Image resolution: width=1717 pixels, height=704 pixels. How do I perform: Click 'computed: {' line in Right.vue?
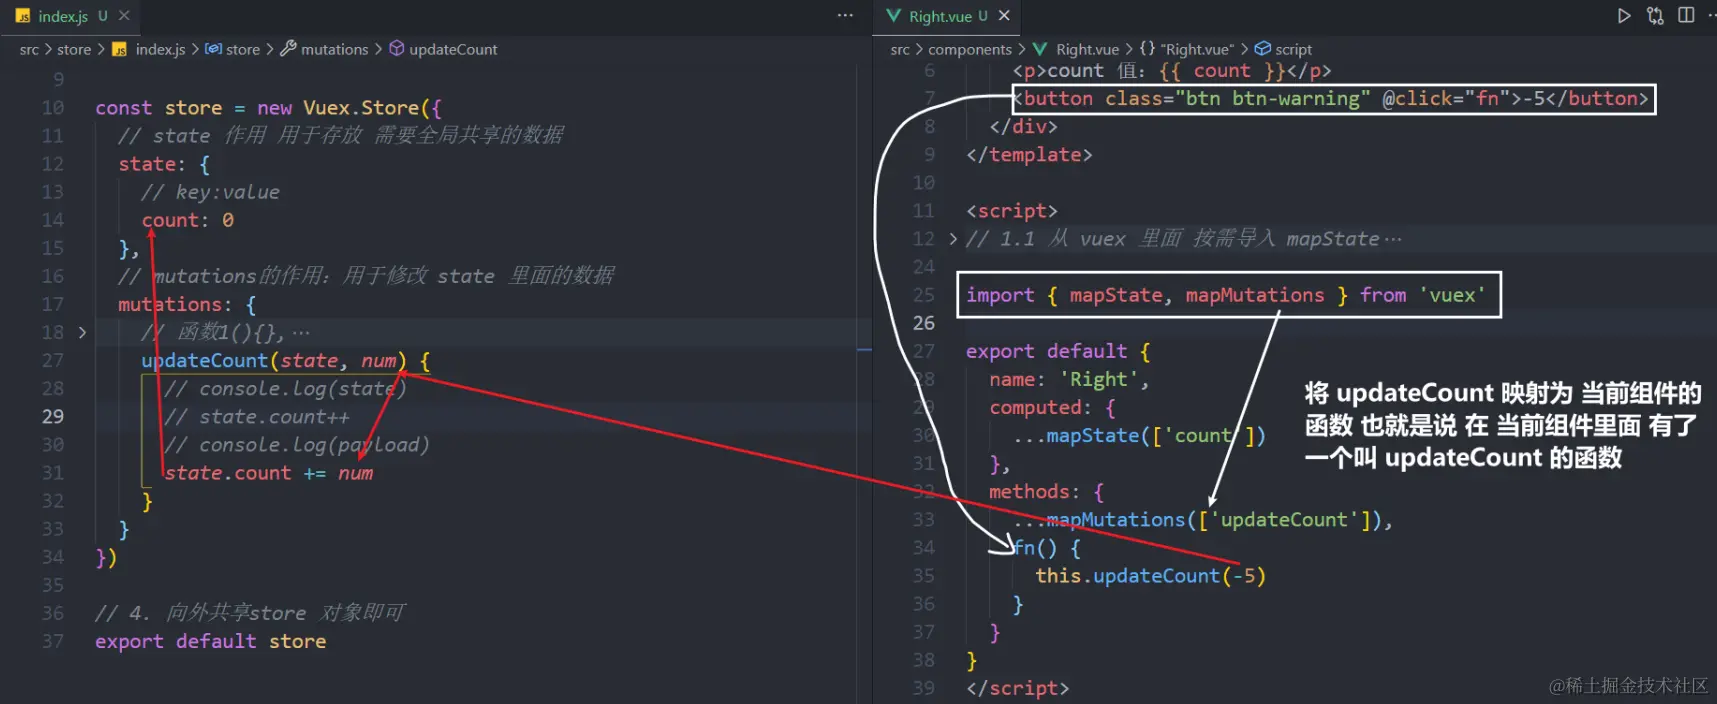(x=1052, y=408)
